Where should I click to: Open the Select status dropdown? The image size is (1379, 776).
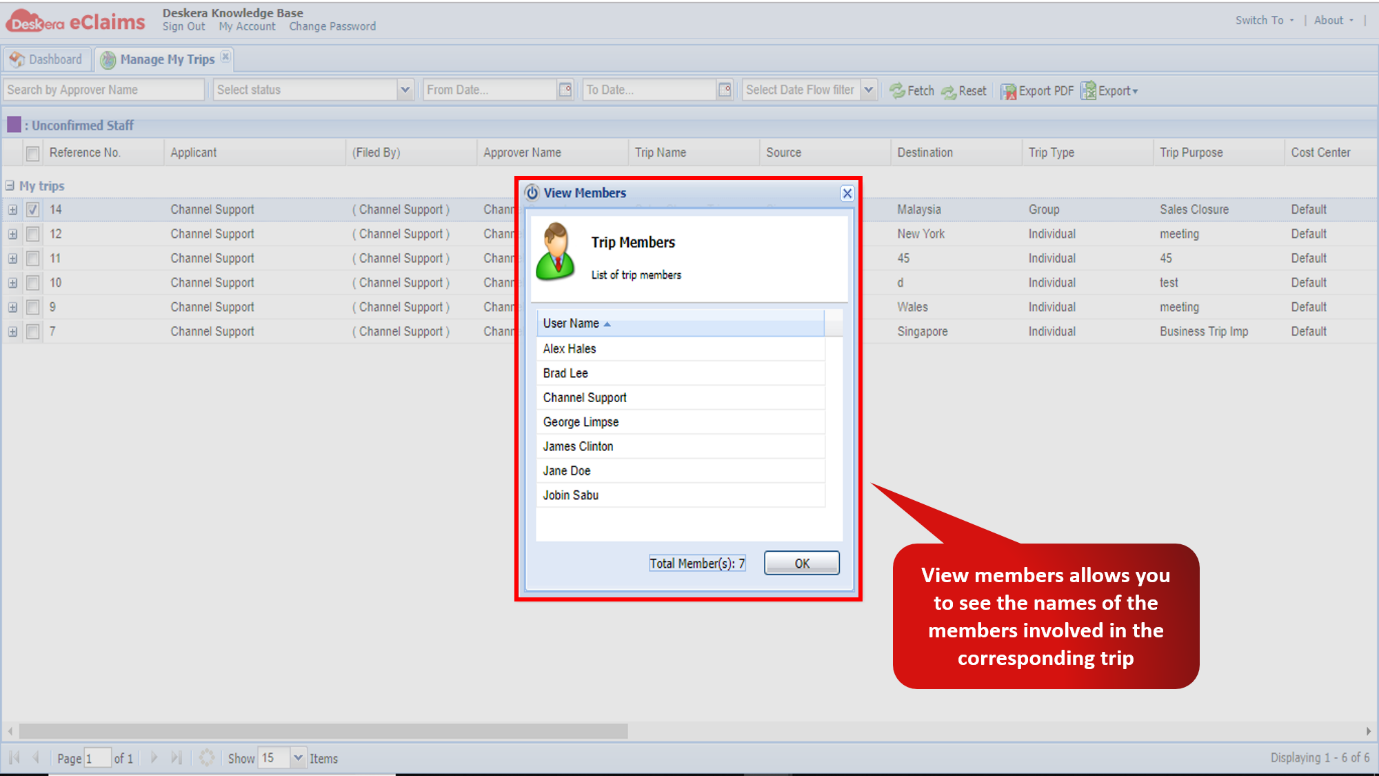click(x=405, y=90)
